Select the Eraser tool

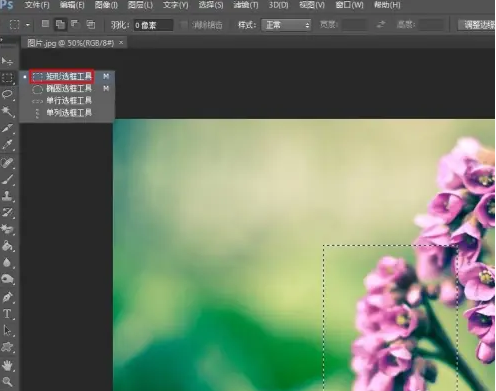(x=7, y=229)
